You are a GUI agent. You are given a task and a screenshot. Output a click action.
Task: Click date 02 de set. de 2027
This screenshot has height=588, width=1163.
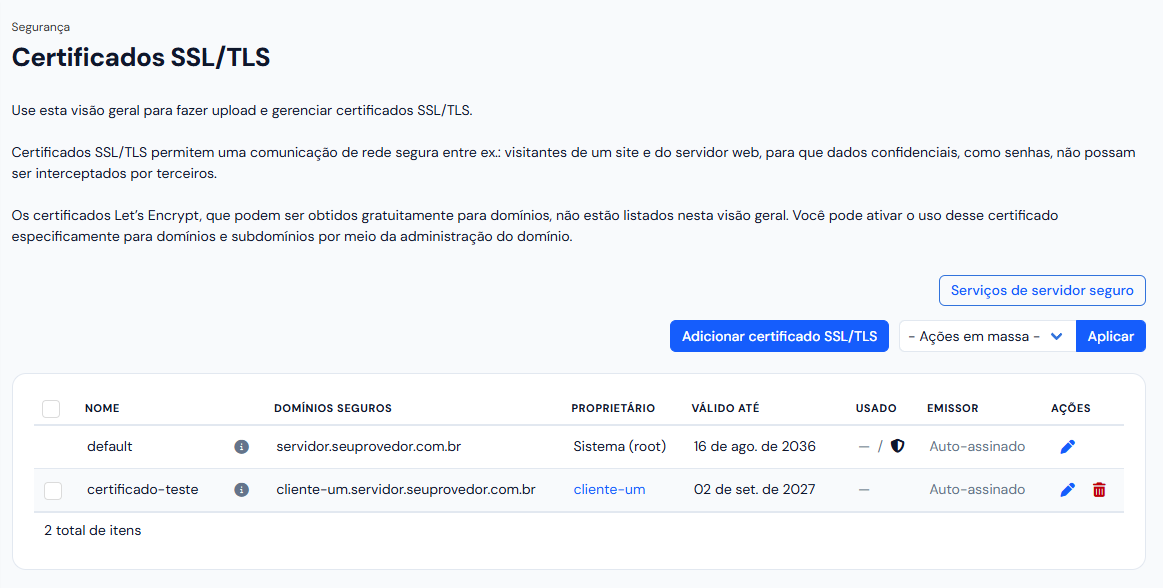[754, 489]
